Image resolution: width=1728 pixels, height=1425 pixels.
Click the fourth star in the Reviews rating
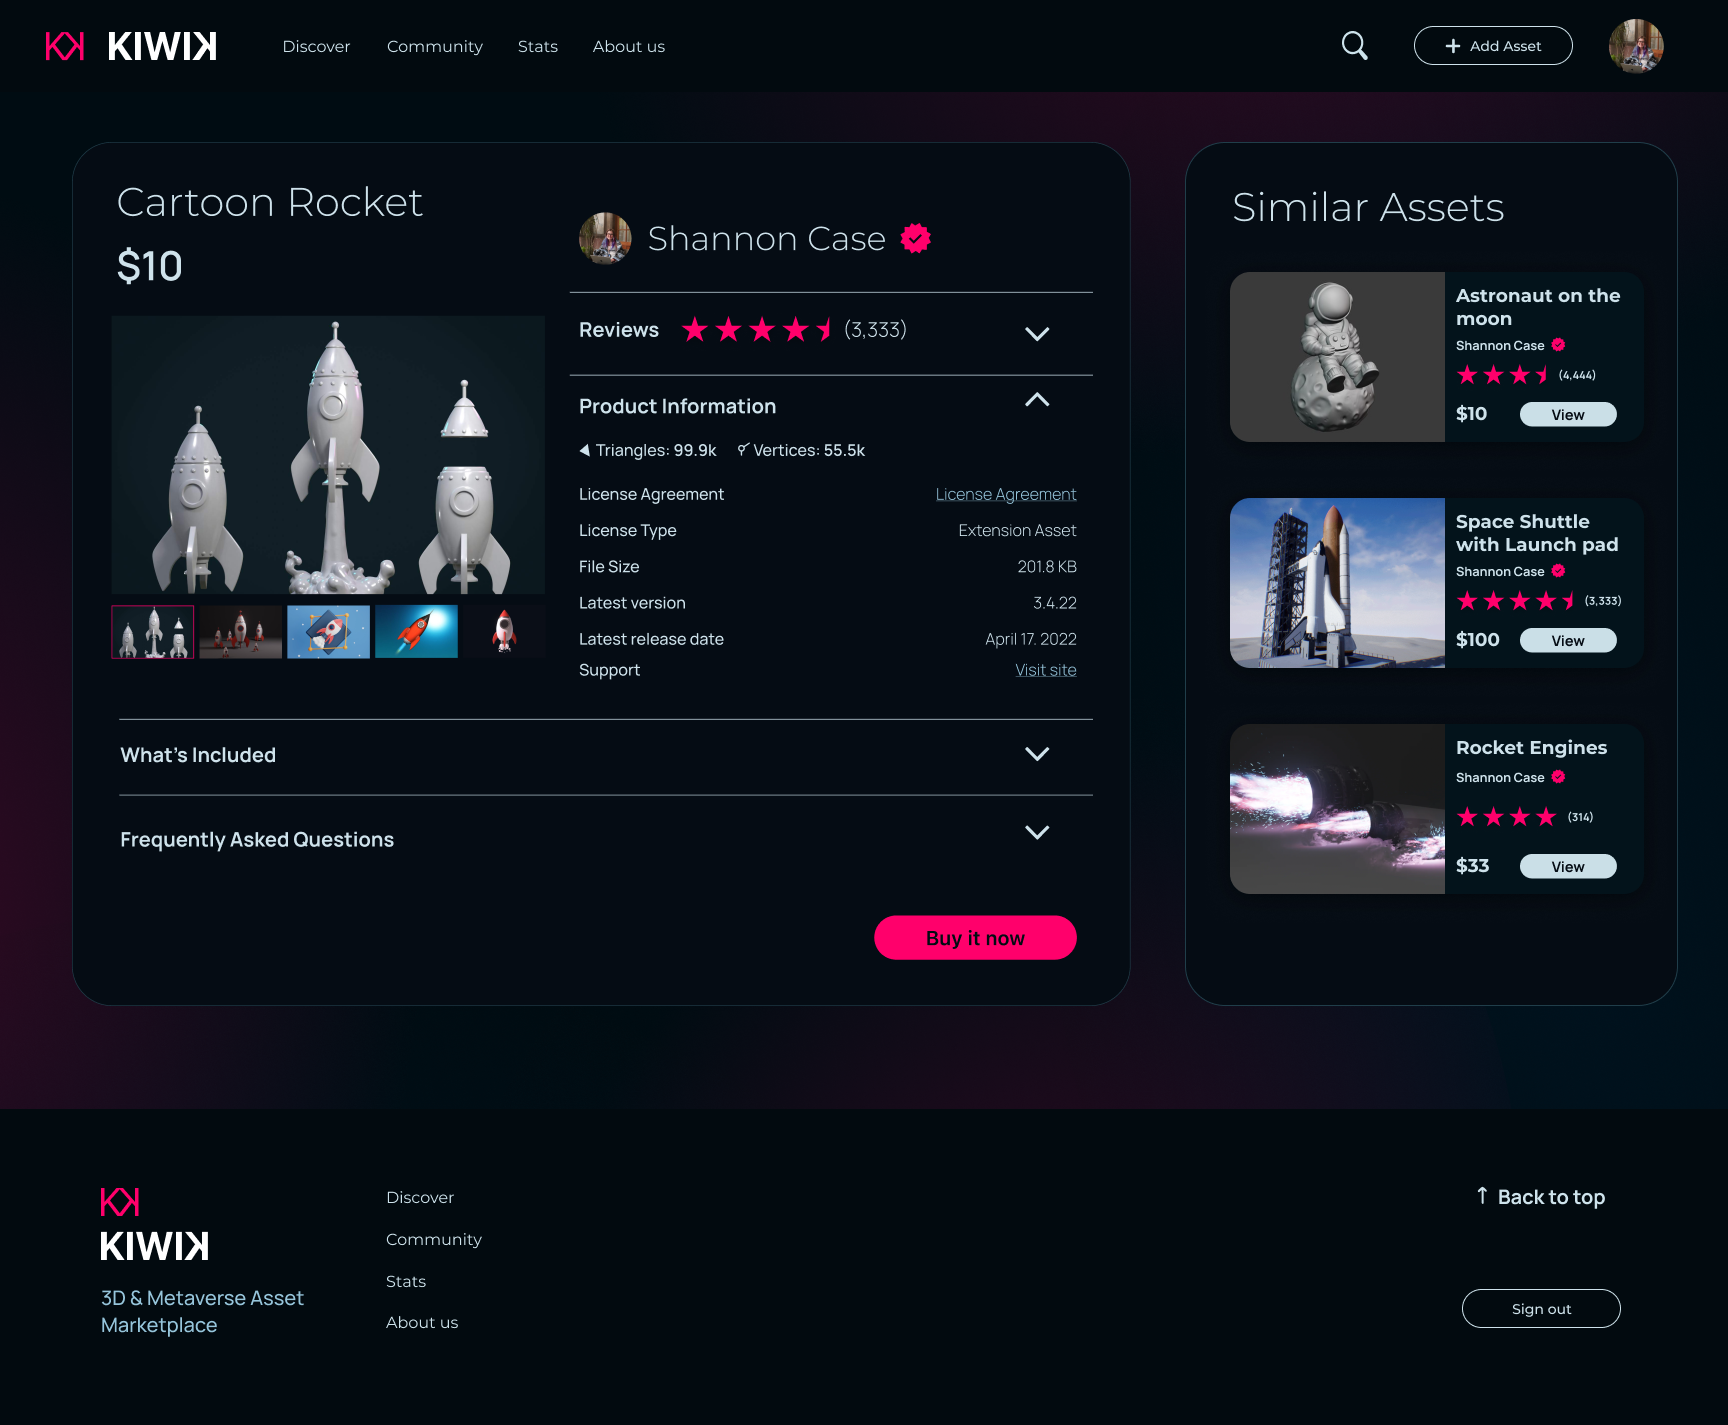point(795,329)
